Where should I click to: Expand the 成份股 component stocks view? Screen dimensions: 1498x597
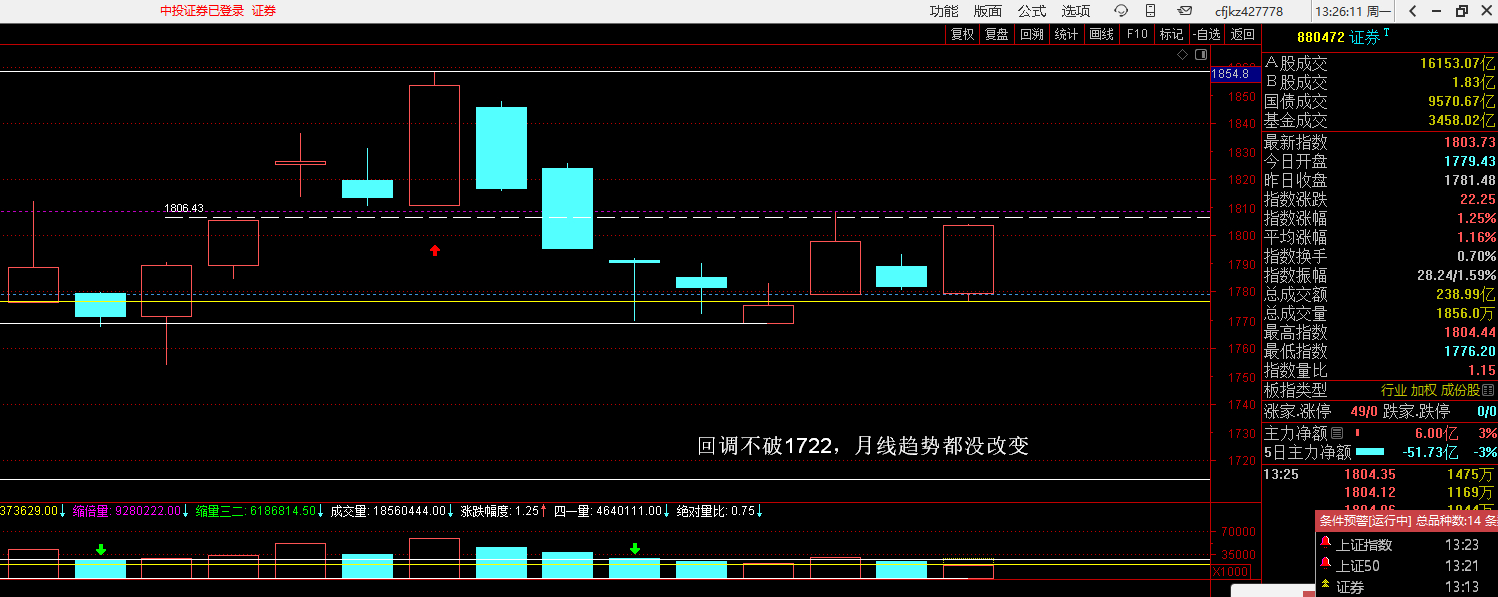(x=1460, y=390)
